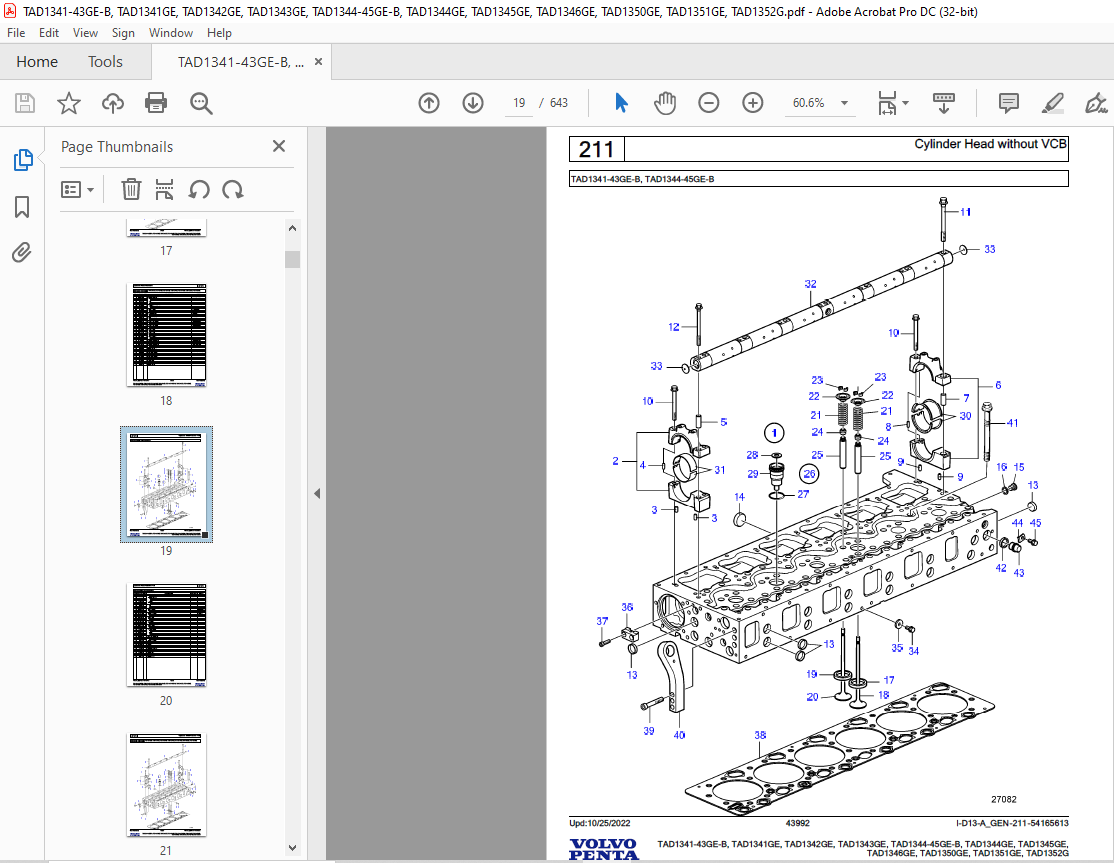Choose the Selection arrow tool

621,103
